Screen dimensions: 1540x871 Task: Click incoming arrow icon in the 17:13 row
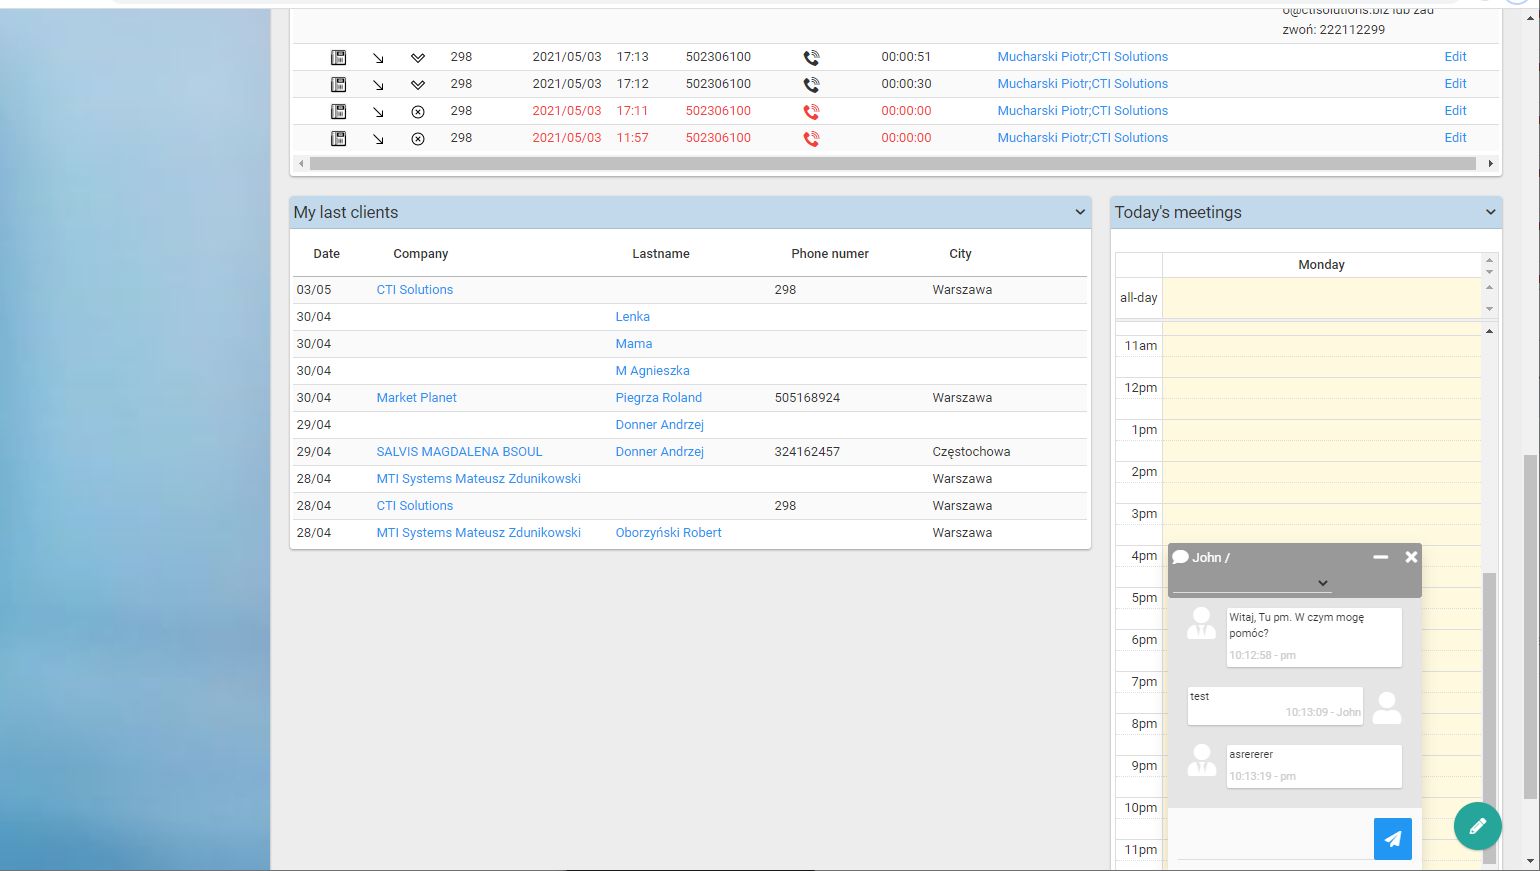(x=378, y=58)
